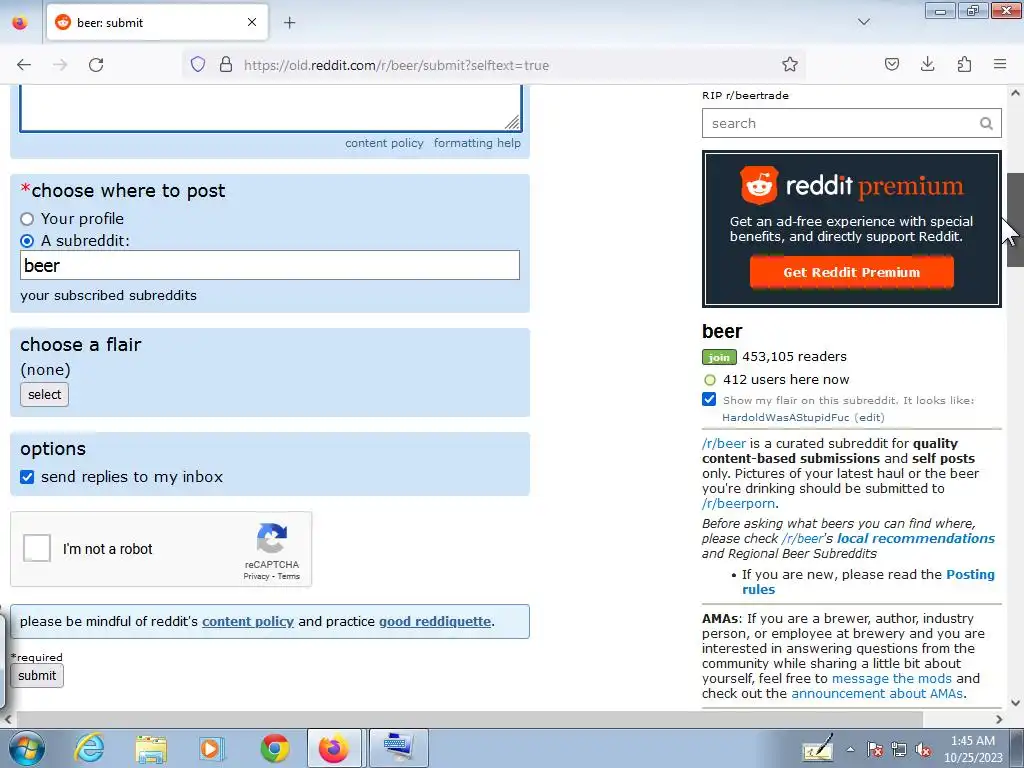Open the extensions puzzle icon
The image size is (1024, 768).
click(x=964, y=64)
